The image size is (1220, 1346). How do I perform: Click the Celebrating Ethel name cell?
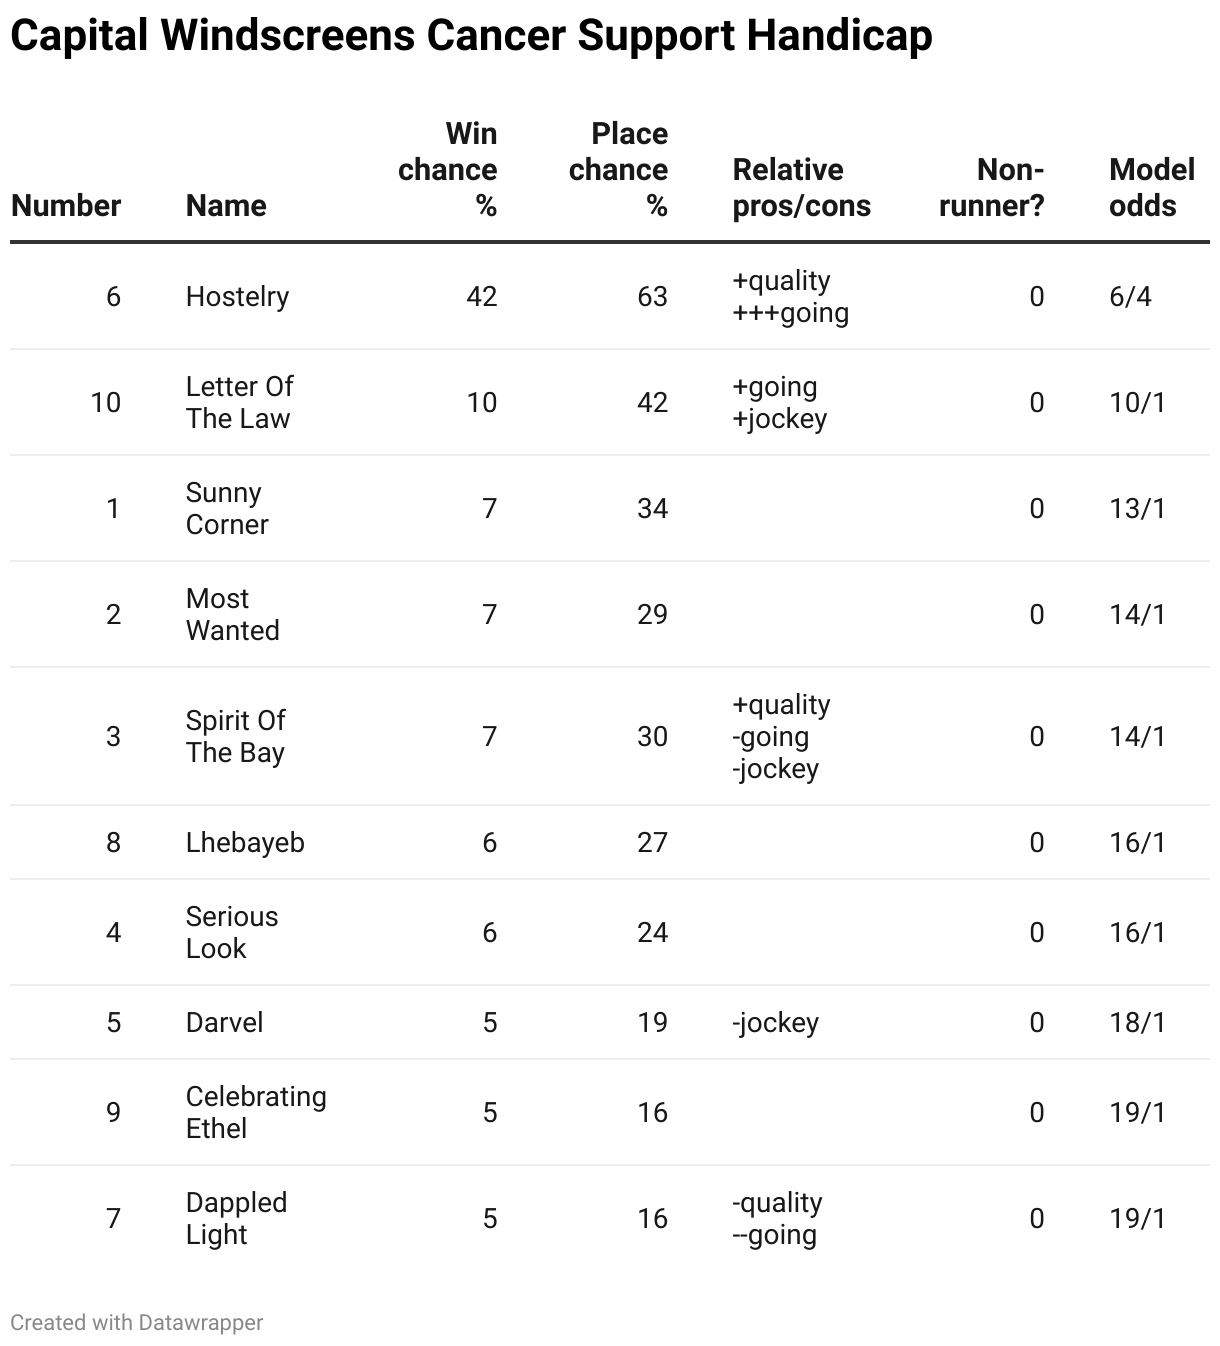point(256,1112)
